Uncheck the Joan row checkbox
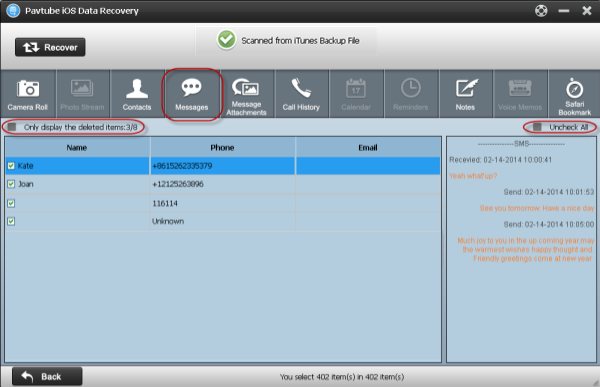This screenshot has height=387, width=600. pos(11,184)
